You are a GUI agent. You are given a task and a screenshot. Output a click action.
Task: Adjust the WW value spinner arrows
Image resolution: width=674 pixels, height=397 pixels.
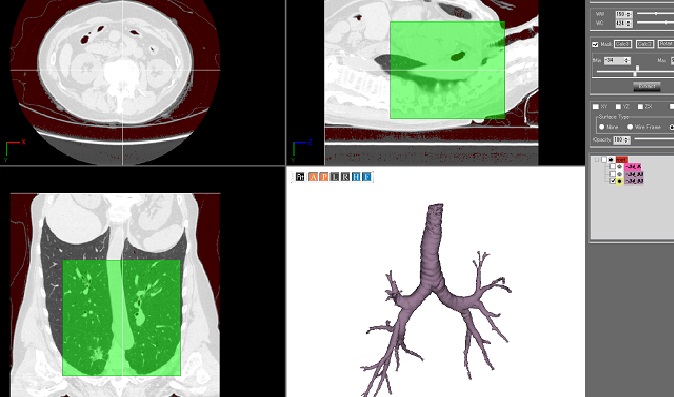tap(629, 14)
